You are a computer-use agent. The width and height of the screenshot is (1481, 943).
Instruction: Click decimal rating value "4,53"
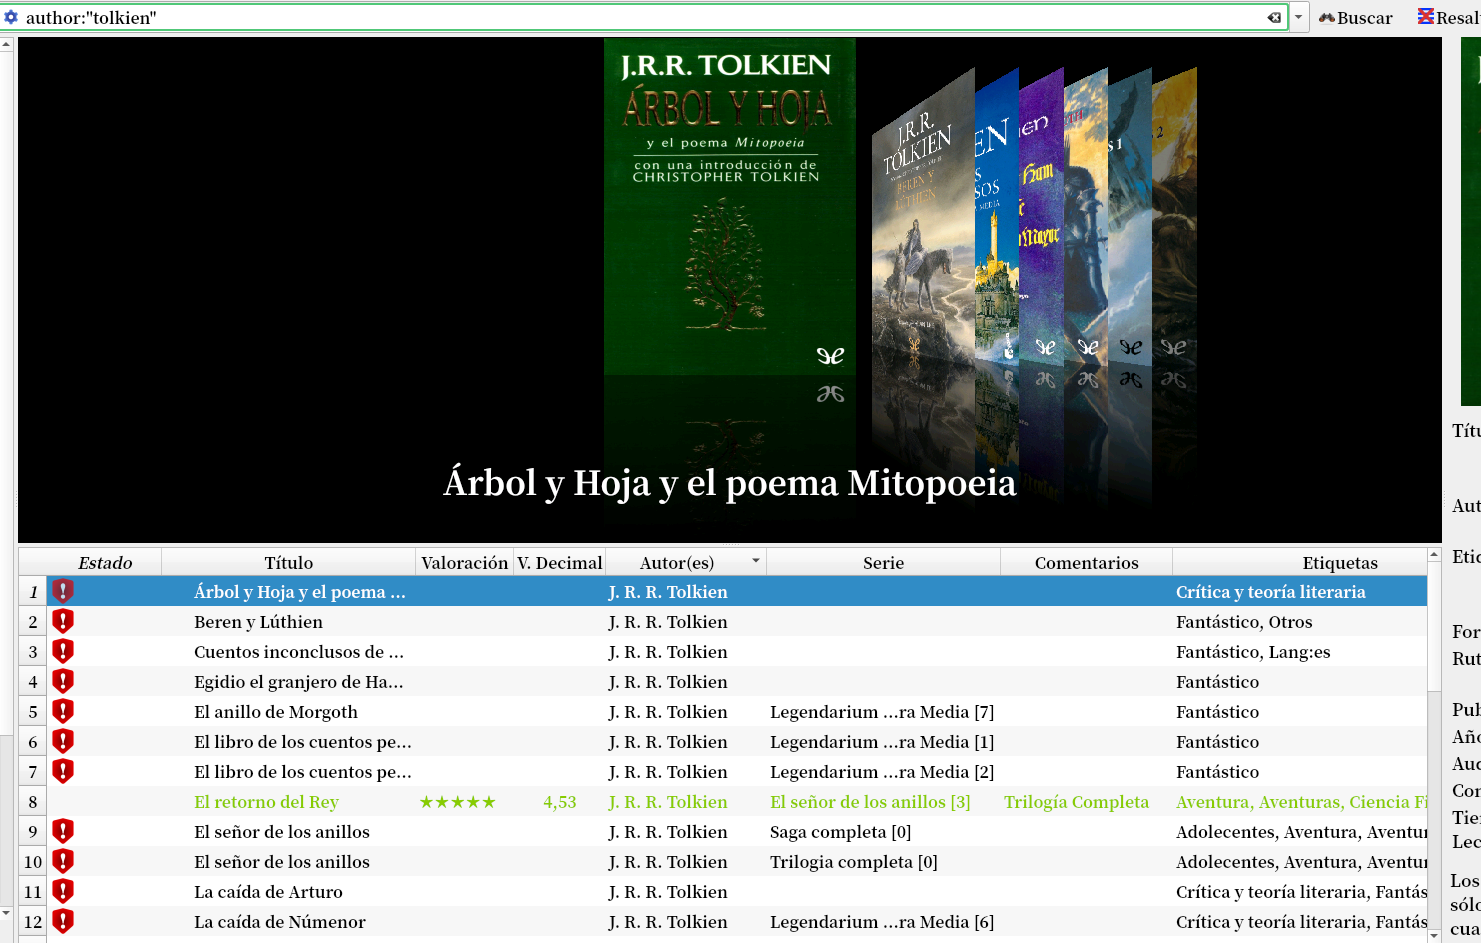[x=560, y=801]
